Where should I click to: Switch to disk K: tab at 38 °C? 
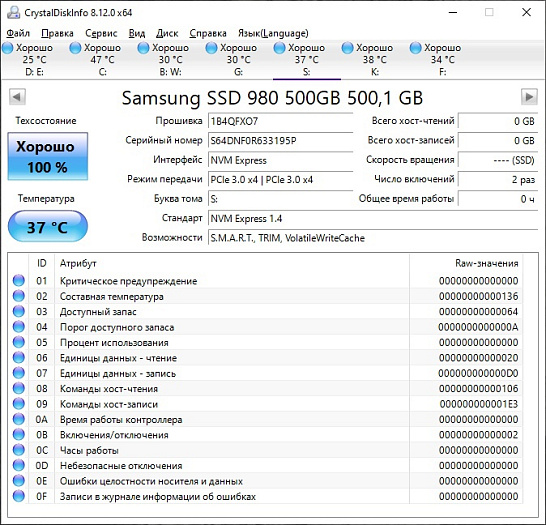click(x=374, y=60)
